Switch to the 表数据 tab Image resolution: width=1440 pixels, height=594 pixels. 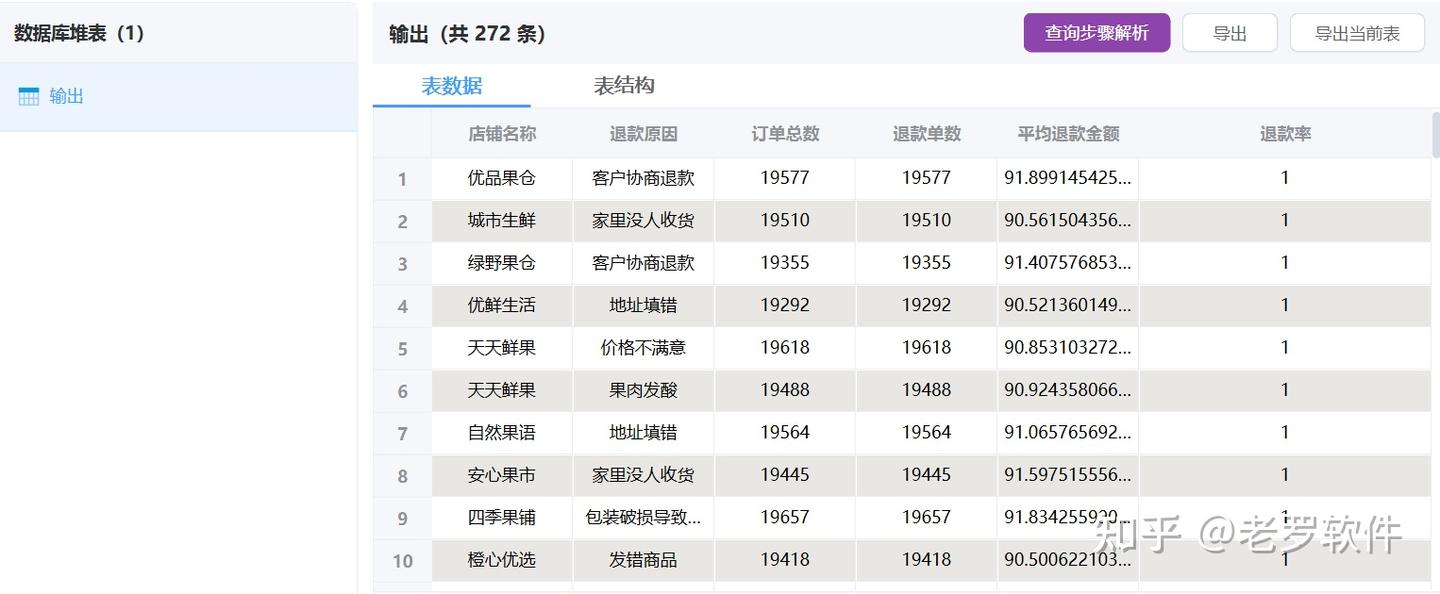[x=452, y=86]
